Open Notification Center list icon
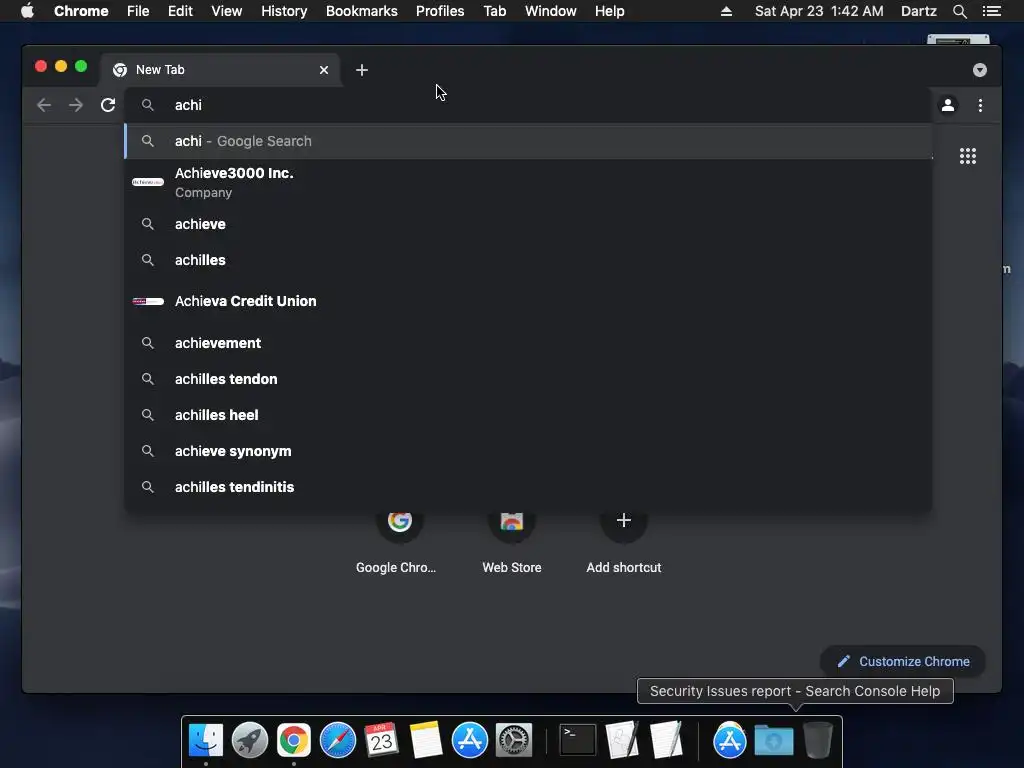This screenshot has width=1024, height=768. [992, 11]
